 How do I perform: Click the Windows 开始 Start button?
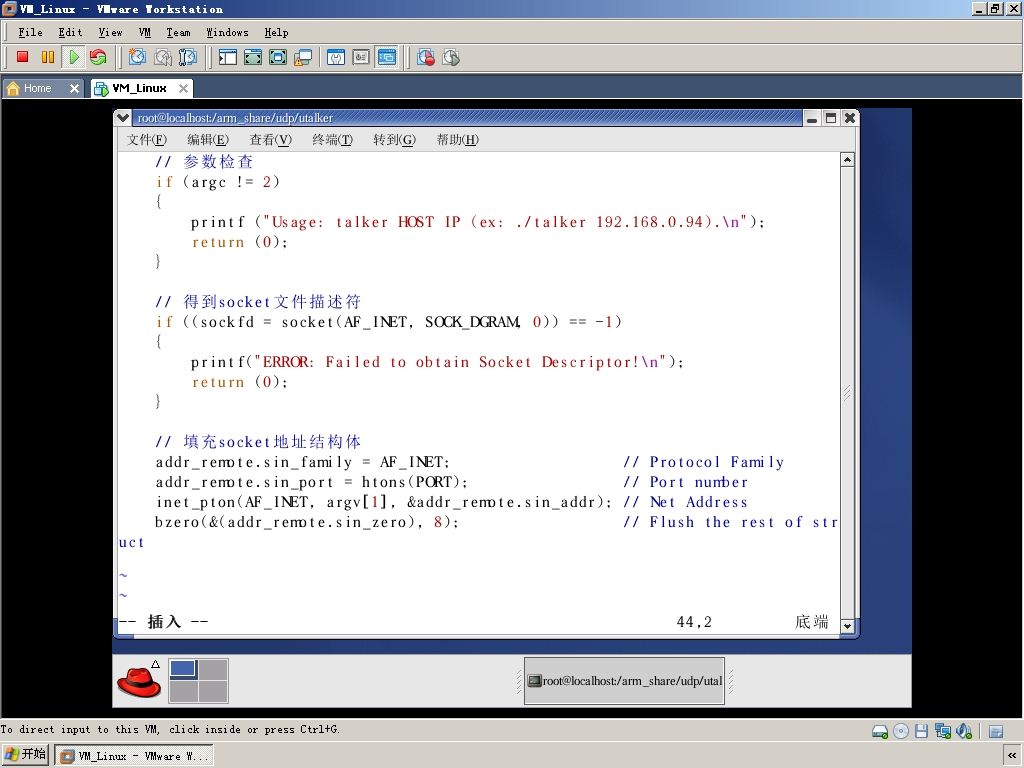tap(25, 755)
